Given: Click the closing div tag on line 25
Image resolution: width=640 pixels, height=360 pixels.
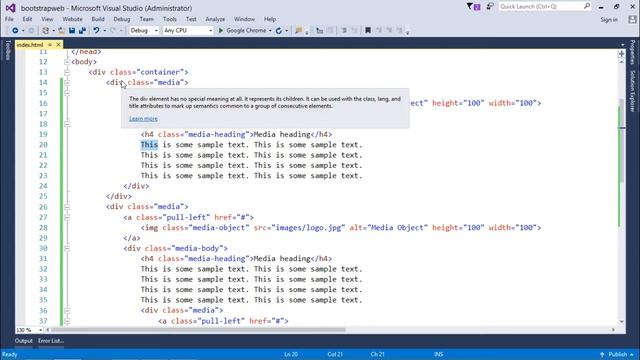Looking at the screenshot, I should tap(119, 197).
